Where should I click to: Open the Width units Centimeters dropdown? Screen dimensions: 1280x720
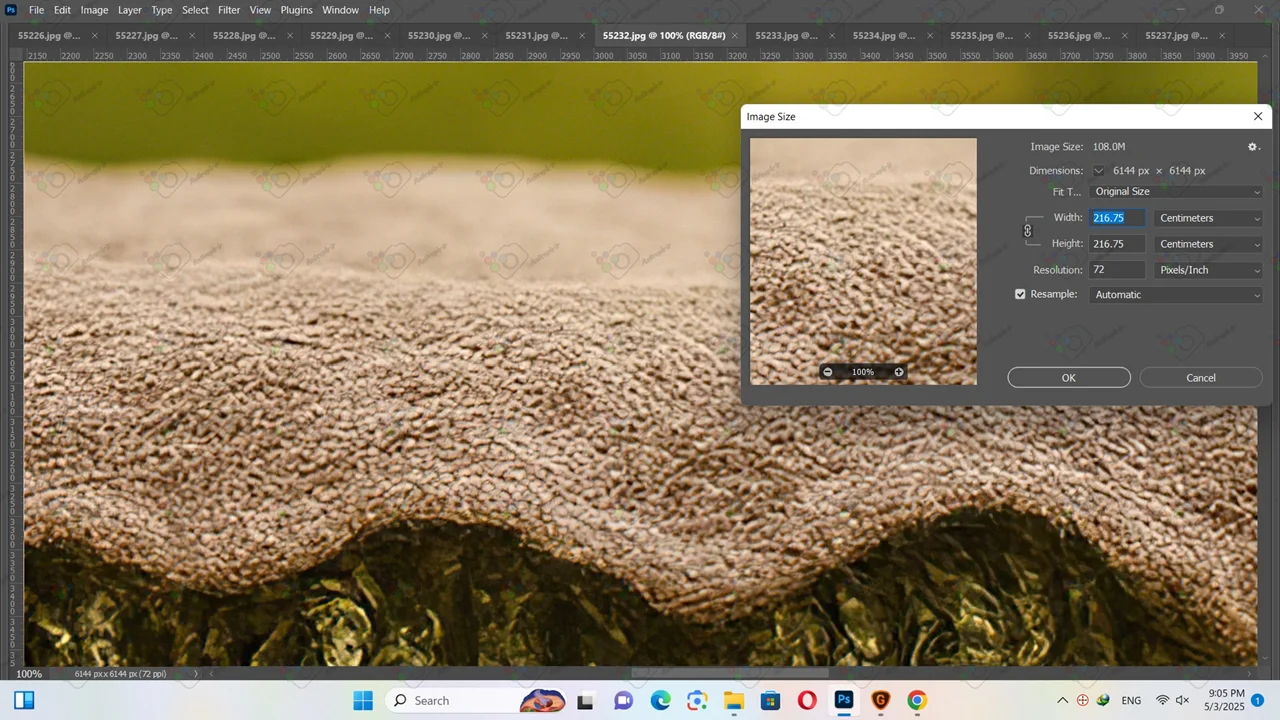(x=1208, y=218)
